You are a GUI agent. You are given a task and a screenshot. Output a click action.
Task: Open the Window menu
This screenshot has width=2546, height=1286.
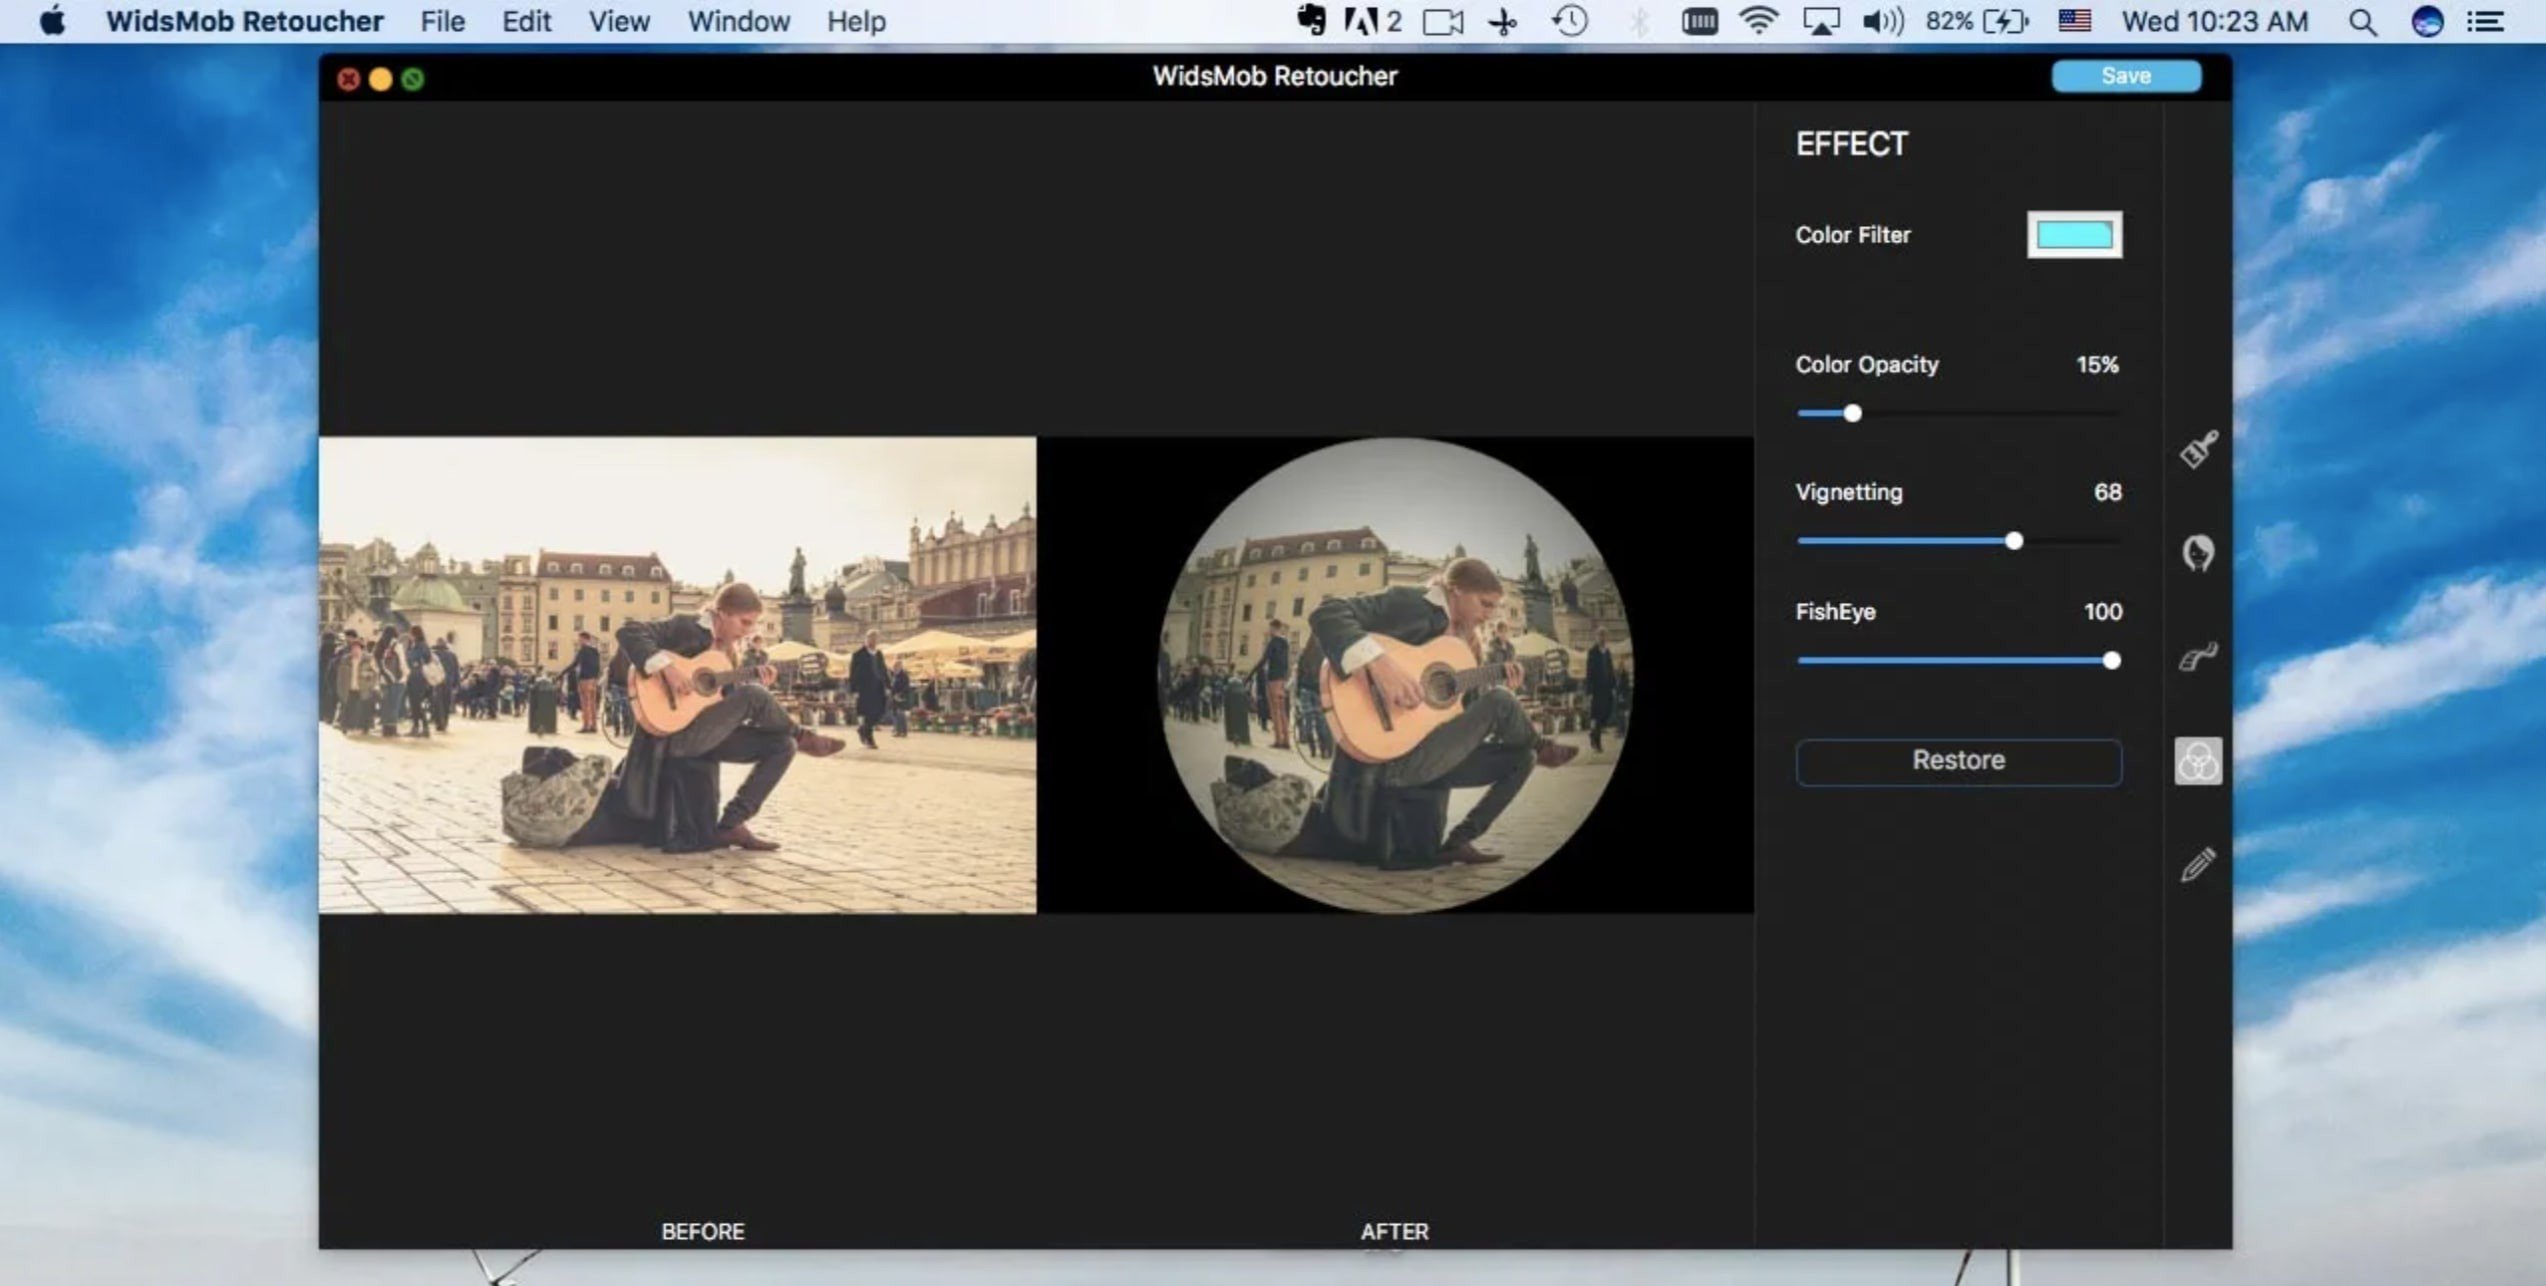(738, 22)
